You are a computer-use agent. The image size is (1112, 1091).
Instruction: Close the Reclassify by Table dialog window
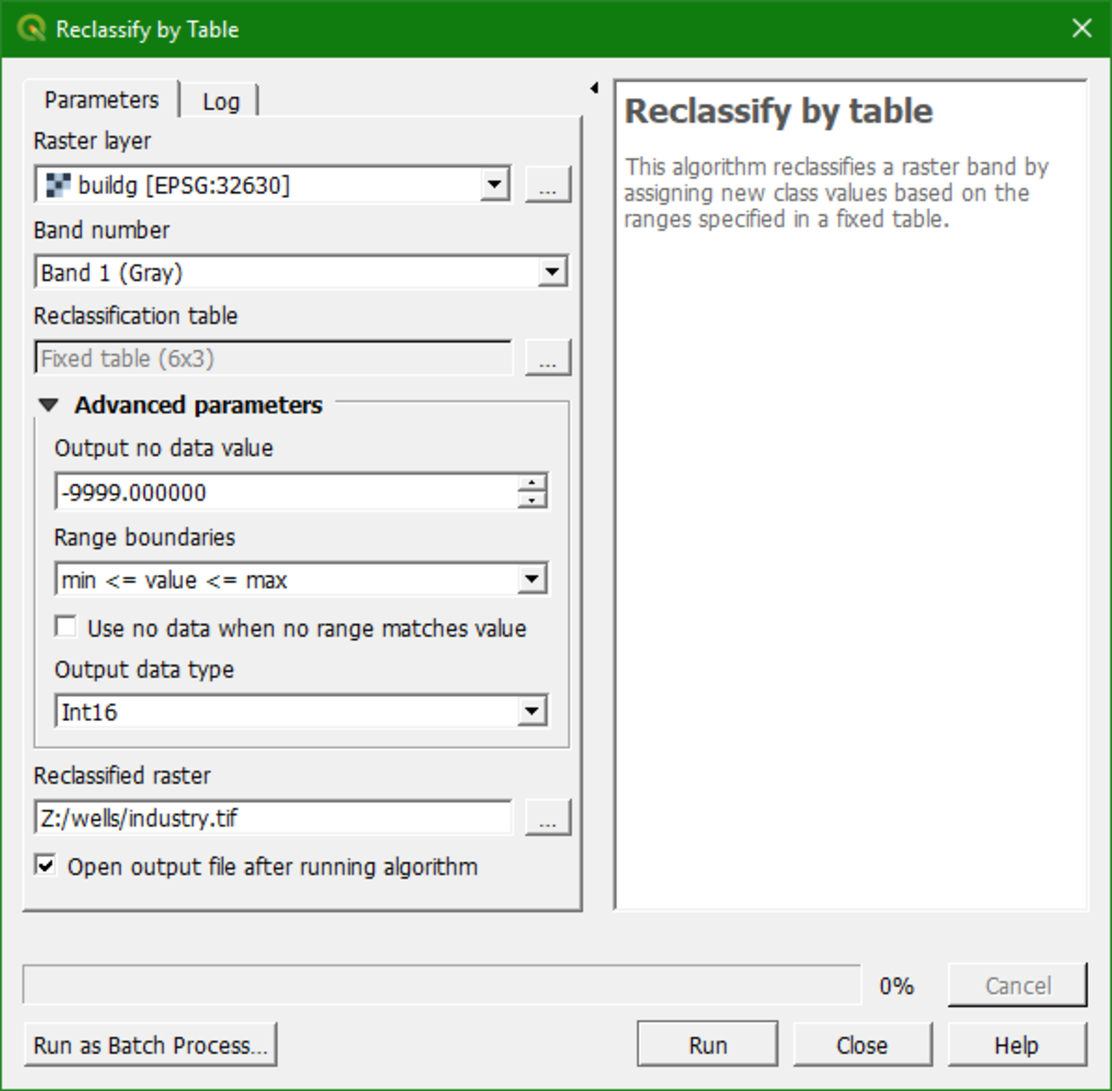pyautogui.click(x=1081, y=29)
